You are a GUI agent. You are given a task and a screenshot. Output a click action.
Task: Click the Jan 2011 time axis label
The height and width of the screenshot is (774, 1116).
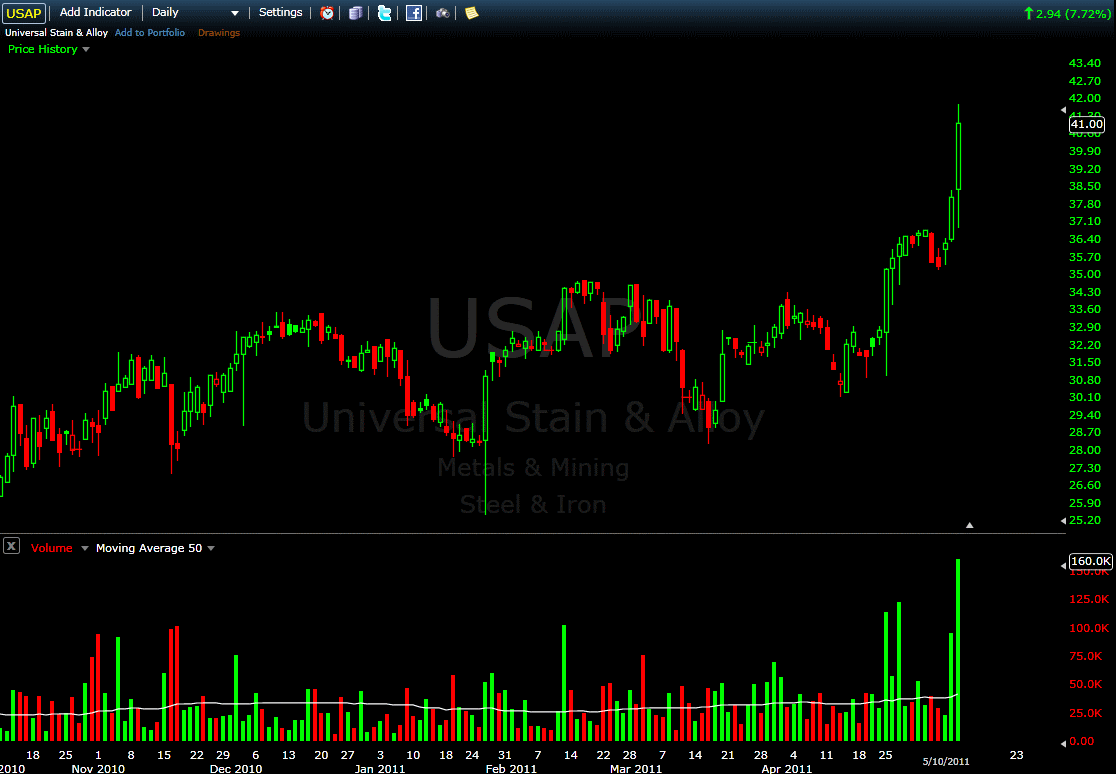pyautogui.click(x=379, y=768)
